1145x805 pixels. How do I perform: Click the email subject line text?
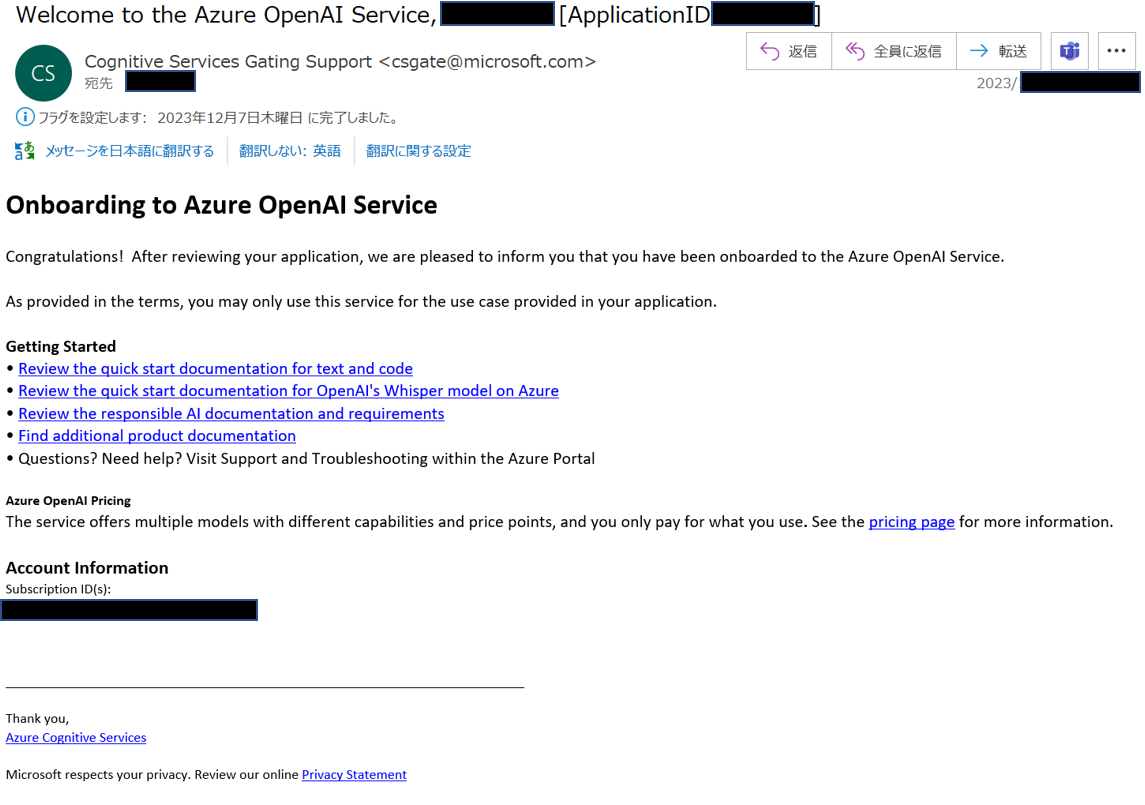coord(418,15)
